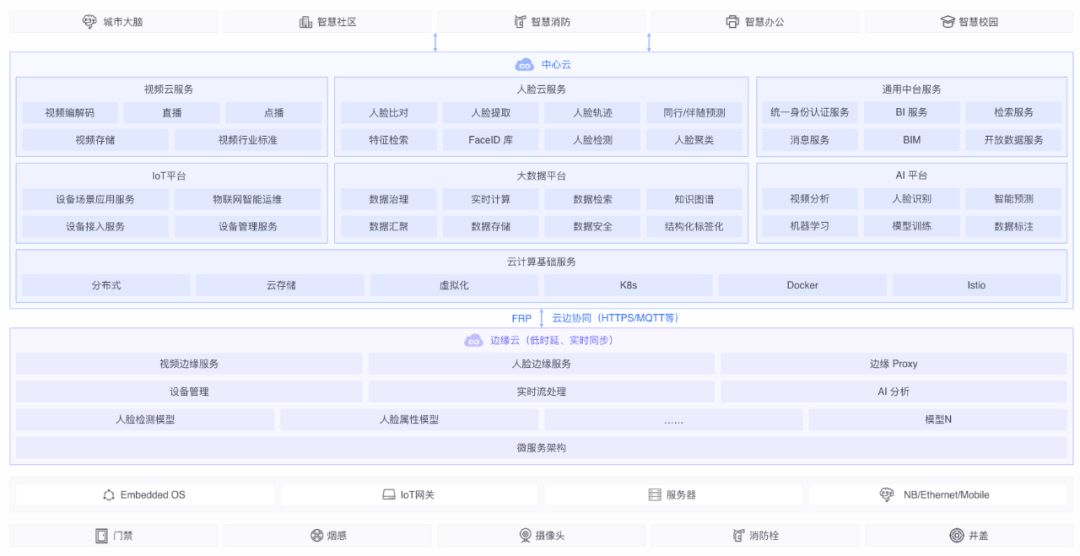Screen dimensions: 1080x556
Task: Click the 开放数据服务 block
Action: 1013,140
